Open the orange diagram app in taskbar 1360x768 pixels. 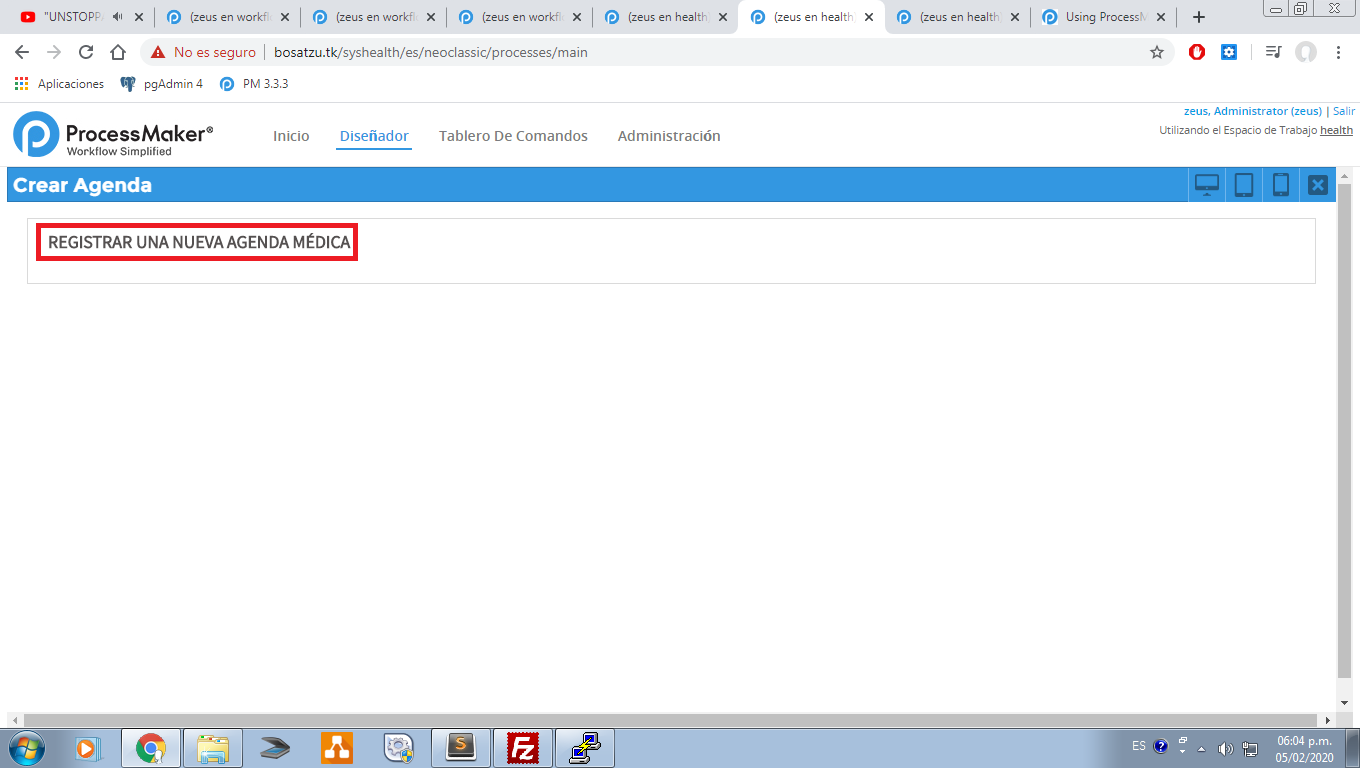click(337, 747)
